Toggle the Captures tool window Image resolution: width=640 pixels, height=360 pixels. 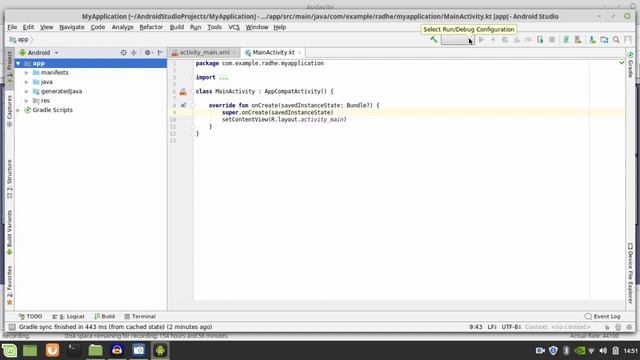[9, 111]
